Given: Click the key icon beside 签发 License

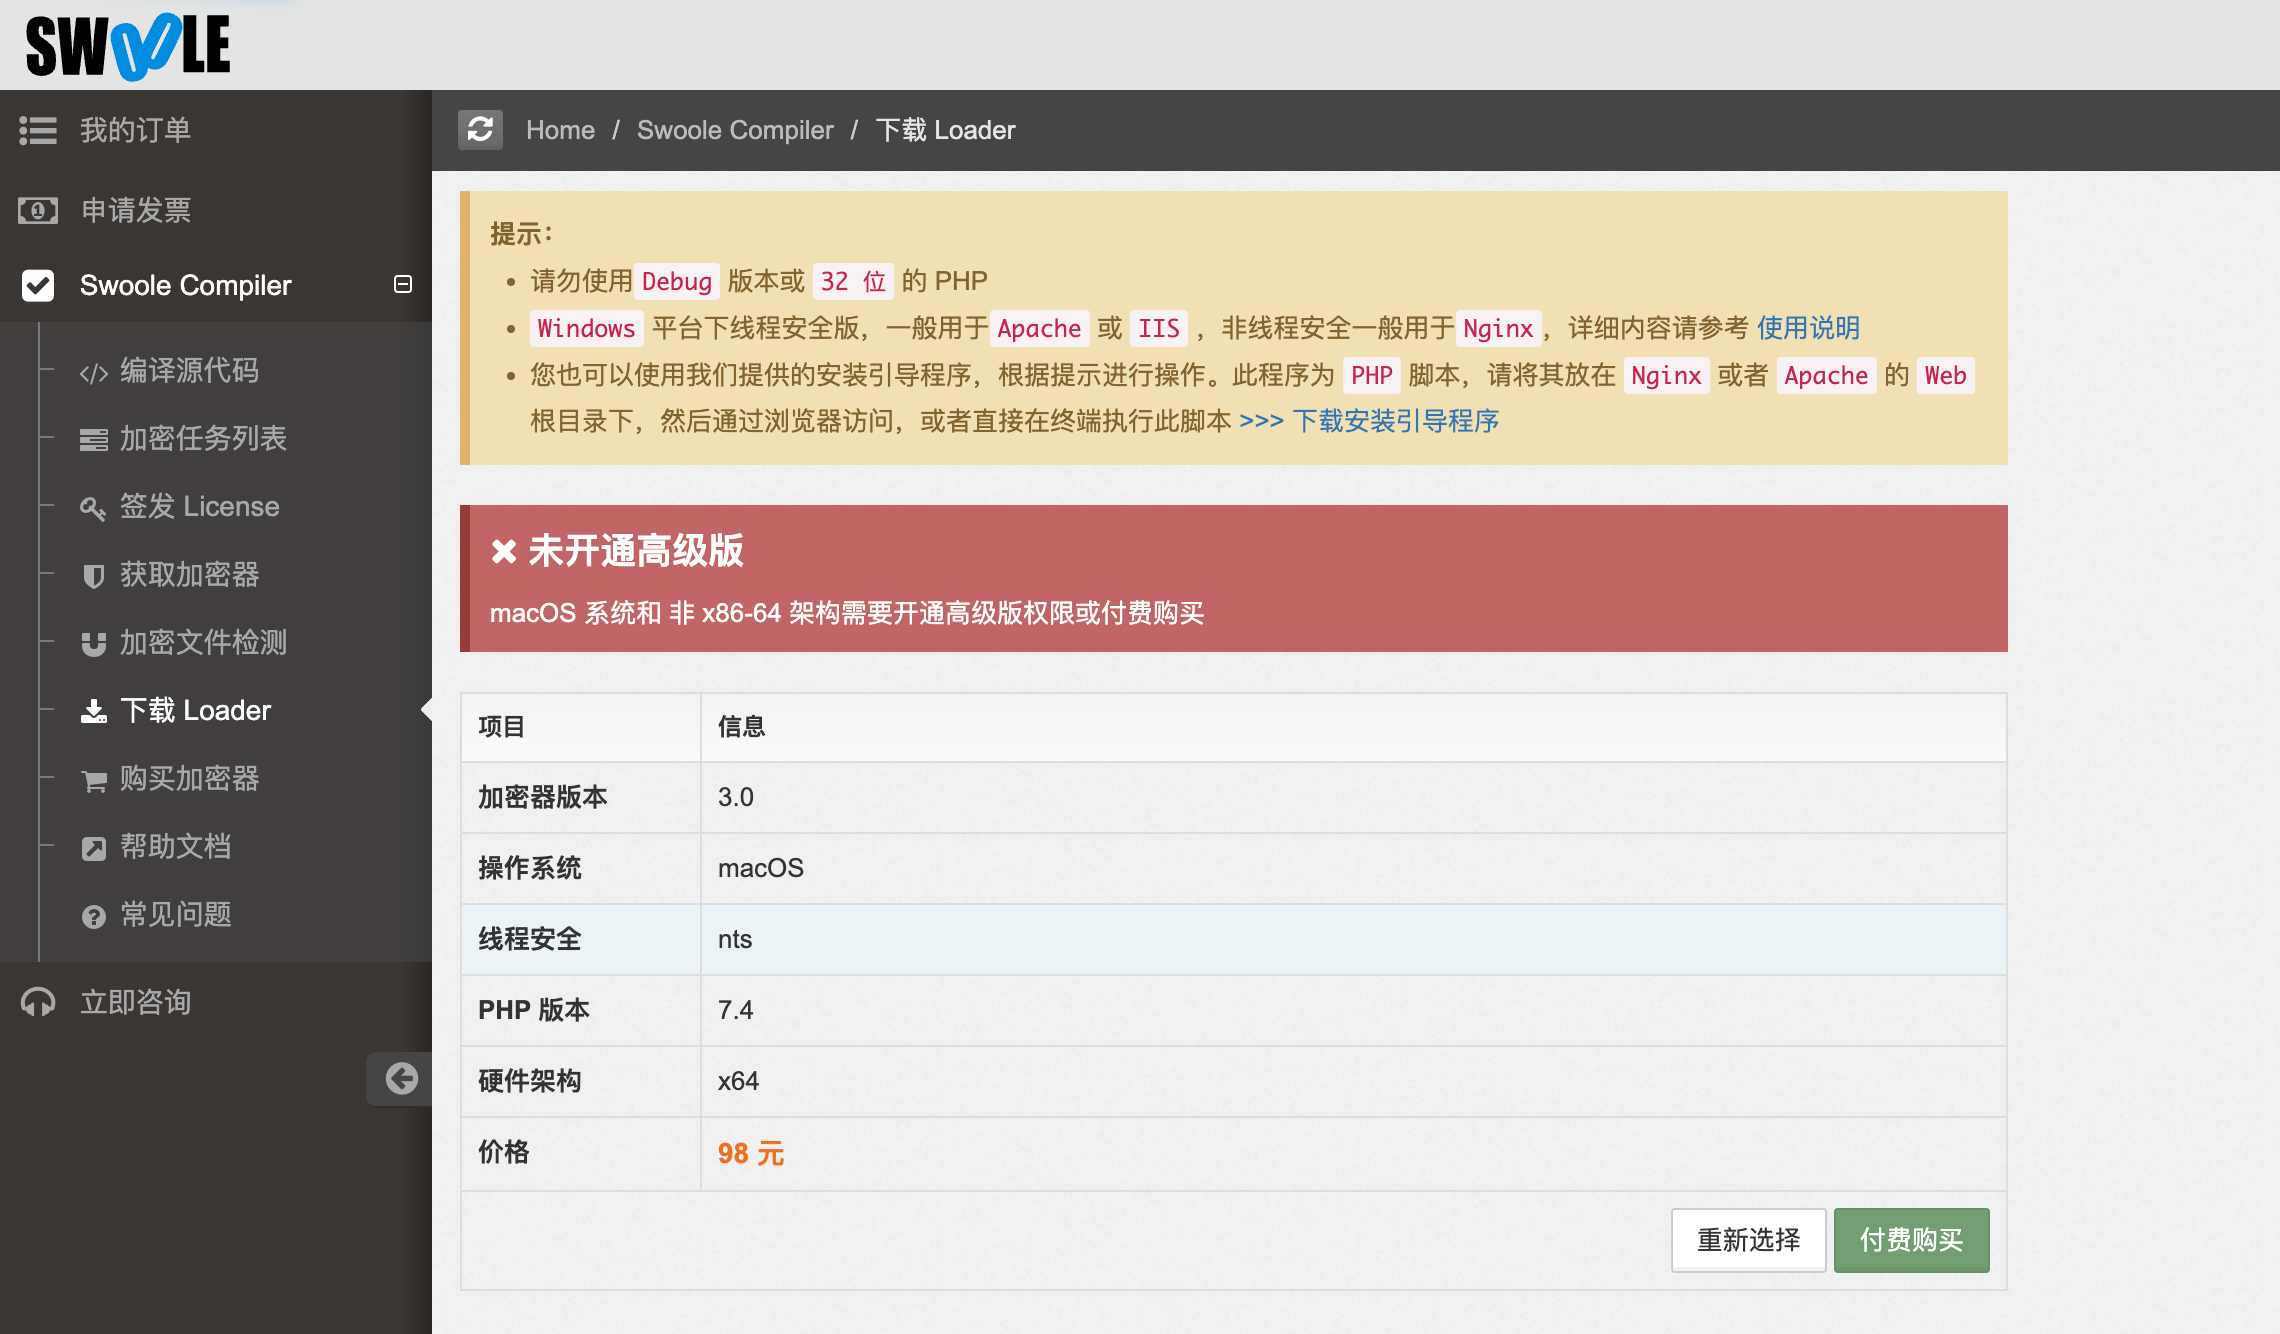Looking at the screenshot, I should (x=93, y=508).
